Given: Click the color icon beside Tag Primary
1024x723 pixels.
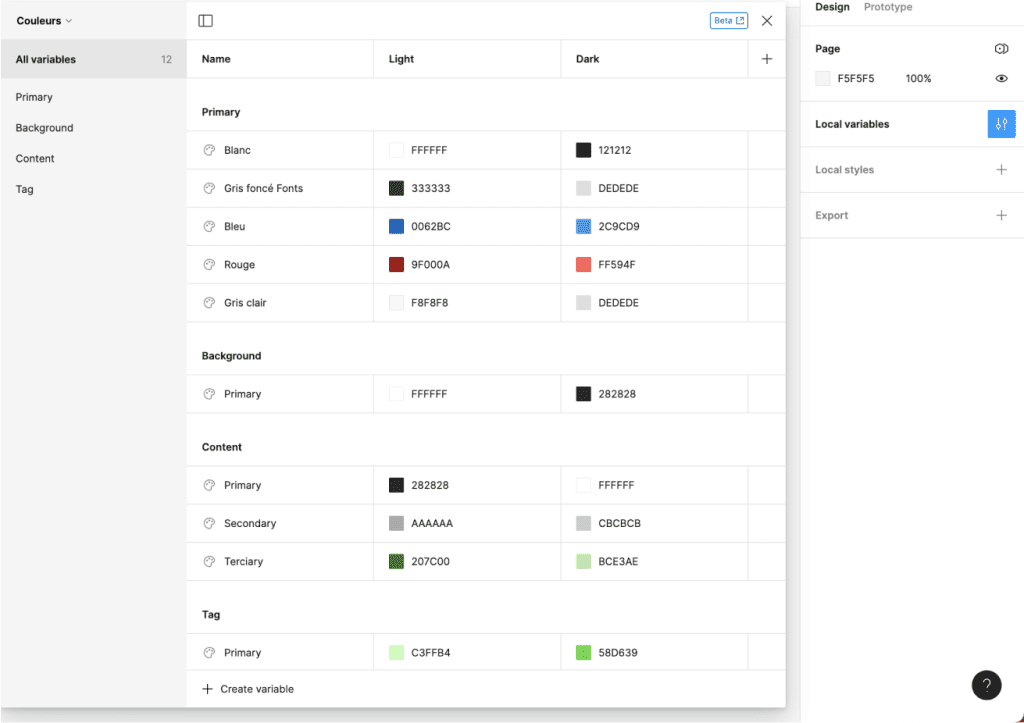Looking at the screenshot, I should point(209,652).
